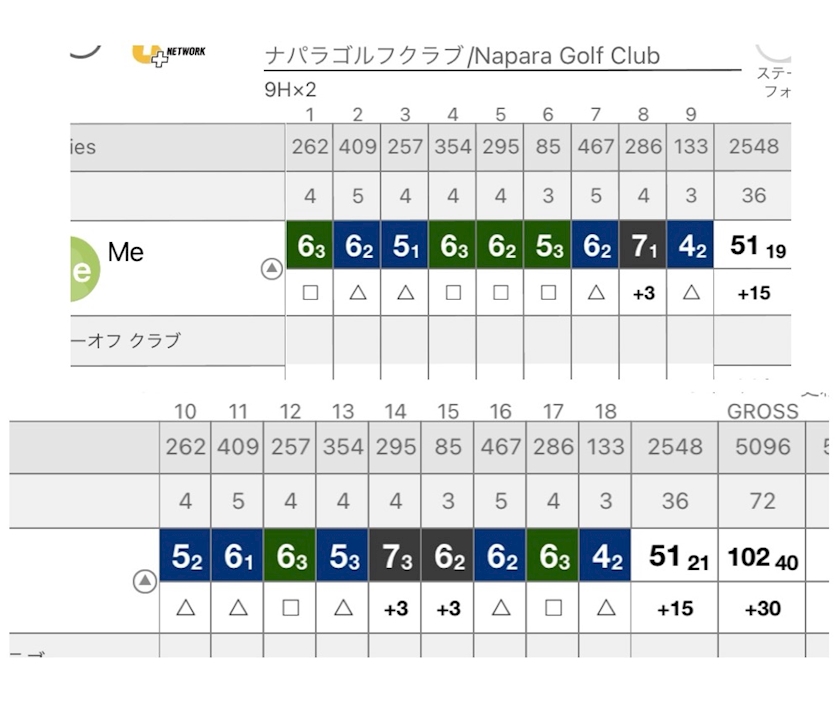The height and width of the screenshot is (728, 840).
Task: Open the Napara Golf Club course name field
Action: 462,56
